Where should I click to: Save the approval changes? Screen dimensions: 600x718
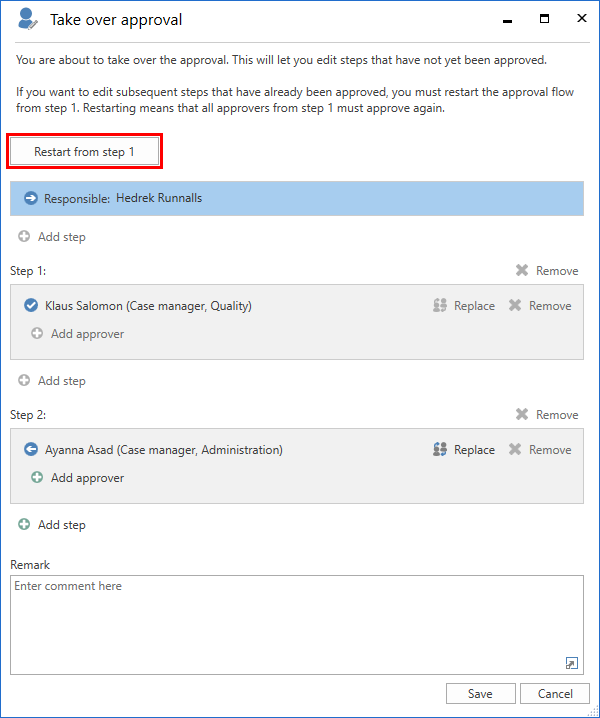pos(479,694)
